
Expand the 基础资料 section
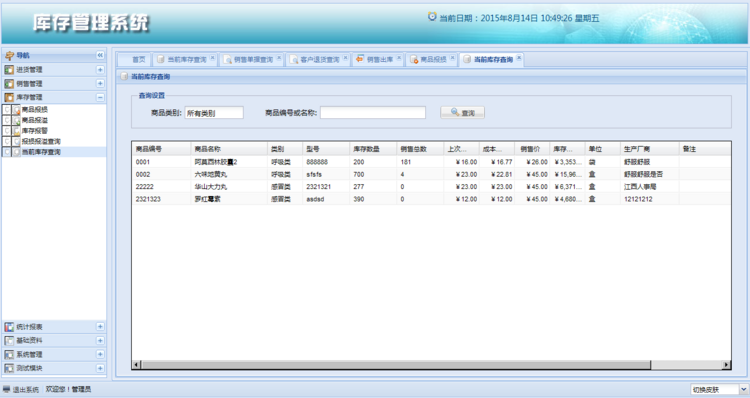pyautogui.click(x=100, y=341)
